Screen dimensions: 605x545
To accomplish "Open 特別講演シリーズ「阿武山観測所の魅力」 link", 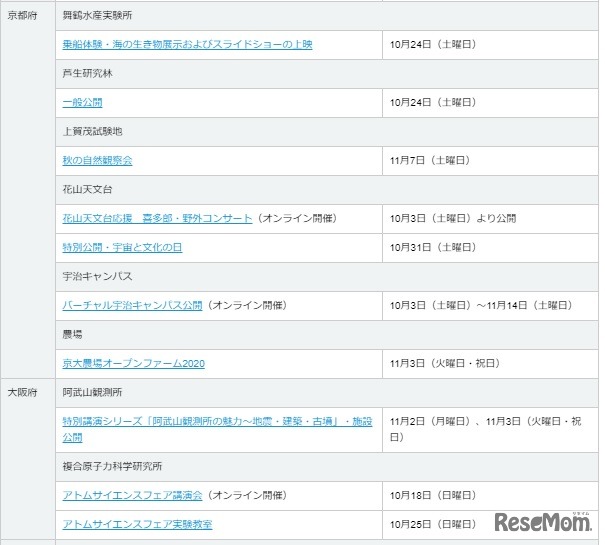I will click(x=217, y=429).
